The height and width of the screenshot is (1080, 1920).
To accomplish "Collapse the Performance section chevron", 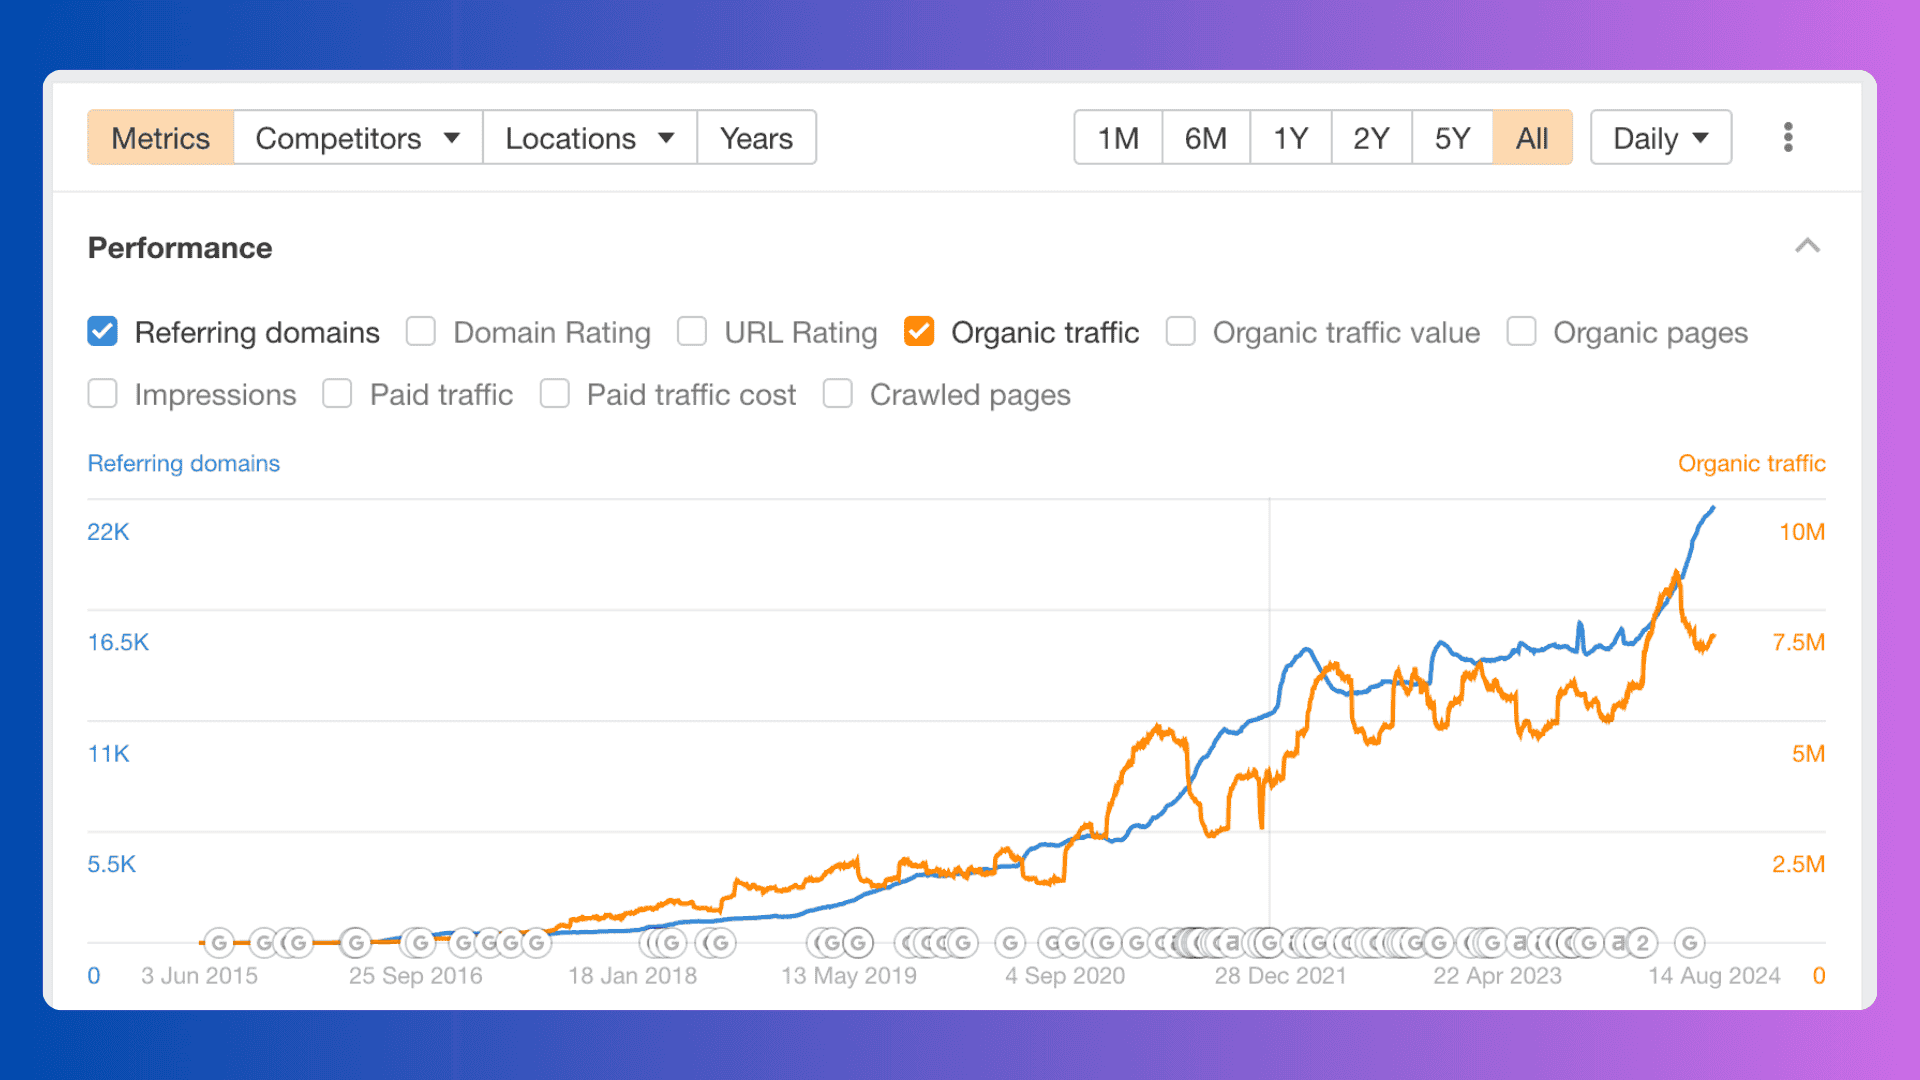I will [x=1807, y=246].
